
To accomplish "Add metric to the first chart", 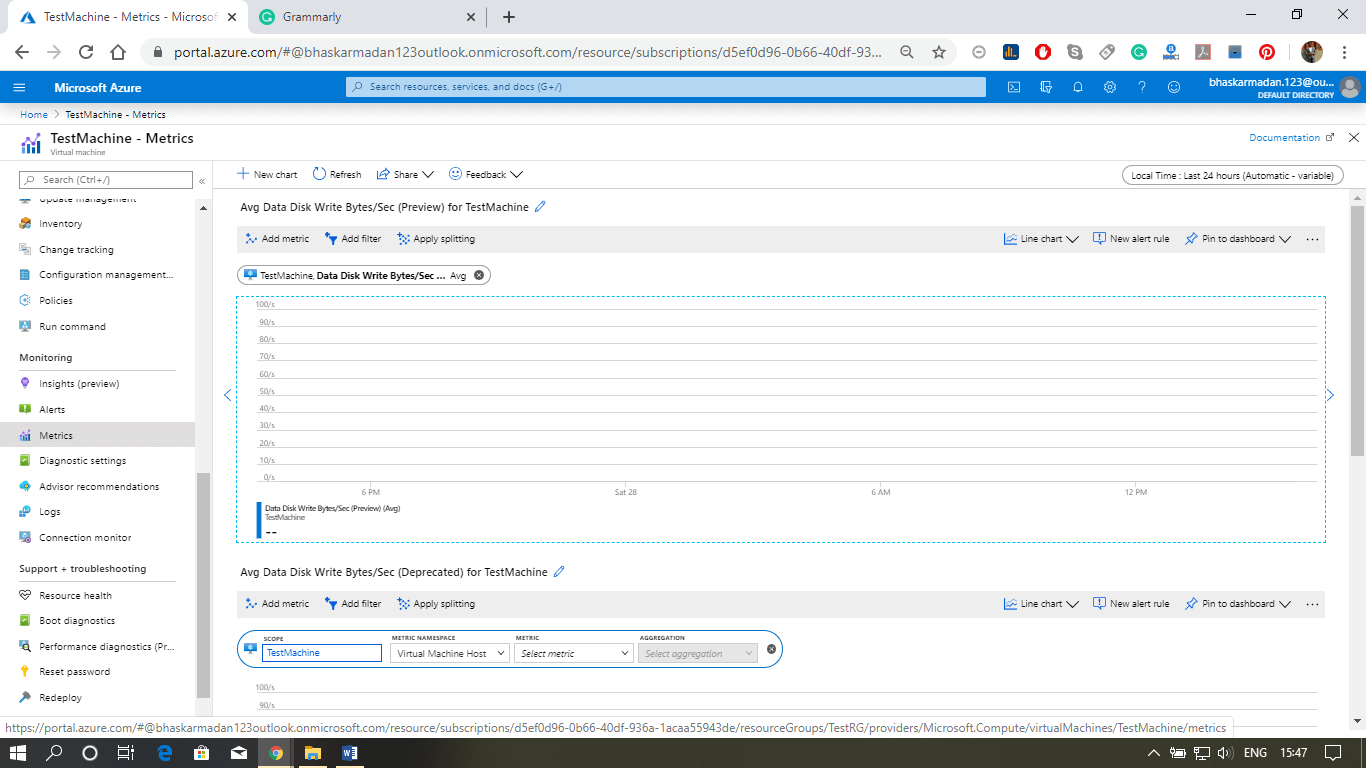I will (277, 239).
